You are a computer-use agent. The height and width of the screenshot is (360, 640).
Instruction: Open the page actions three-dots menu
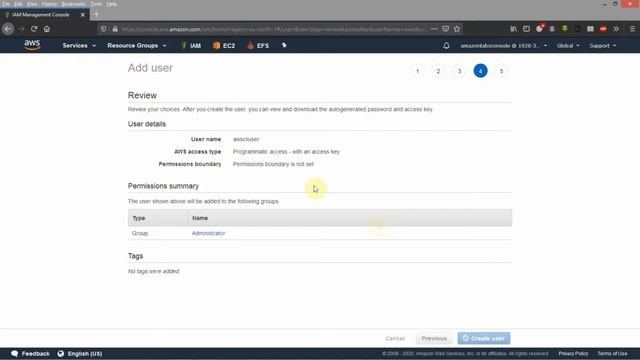[434, 29]
